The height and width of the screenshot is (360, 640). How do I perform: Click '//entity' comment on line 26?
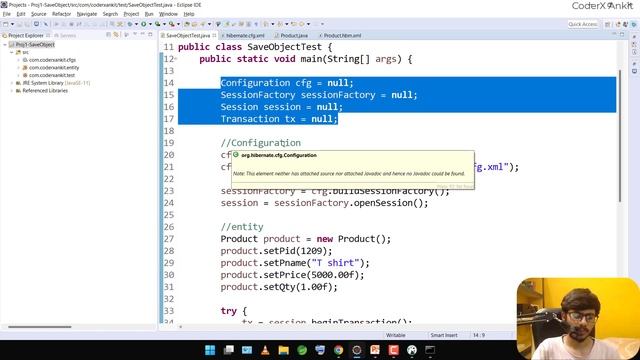[x=242, y=227]
